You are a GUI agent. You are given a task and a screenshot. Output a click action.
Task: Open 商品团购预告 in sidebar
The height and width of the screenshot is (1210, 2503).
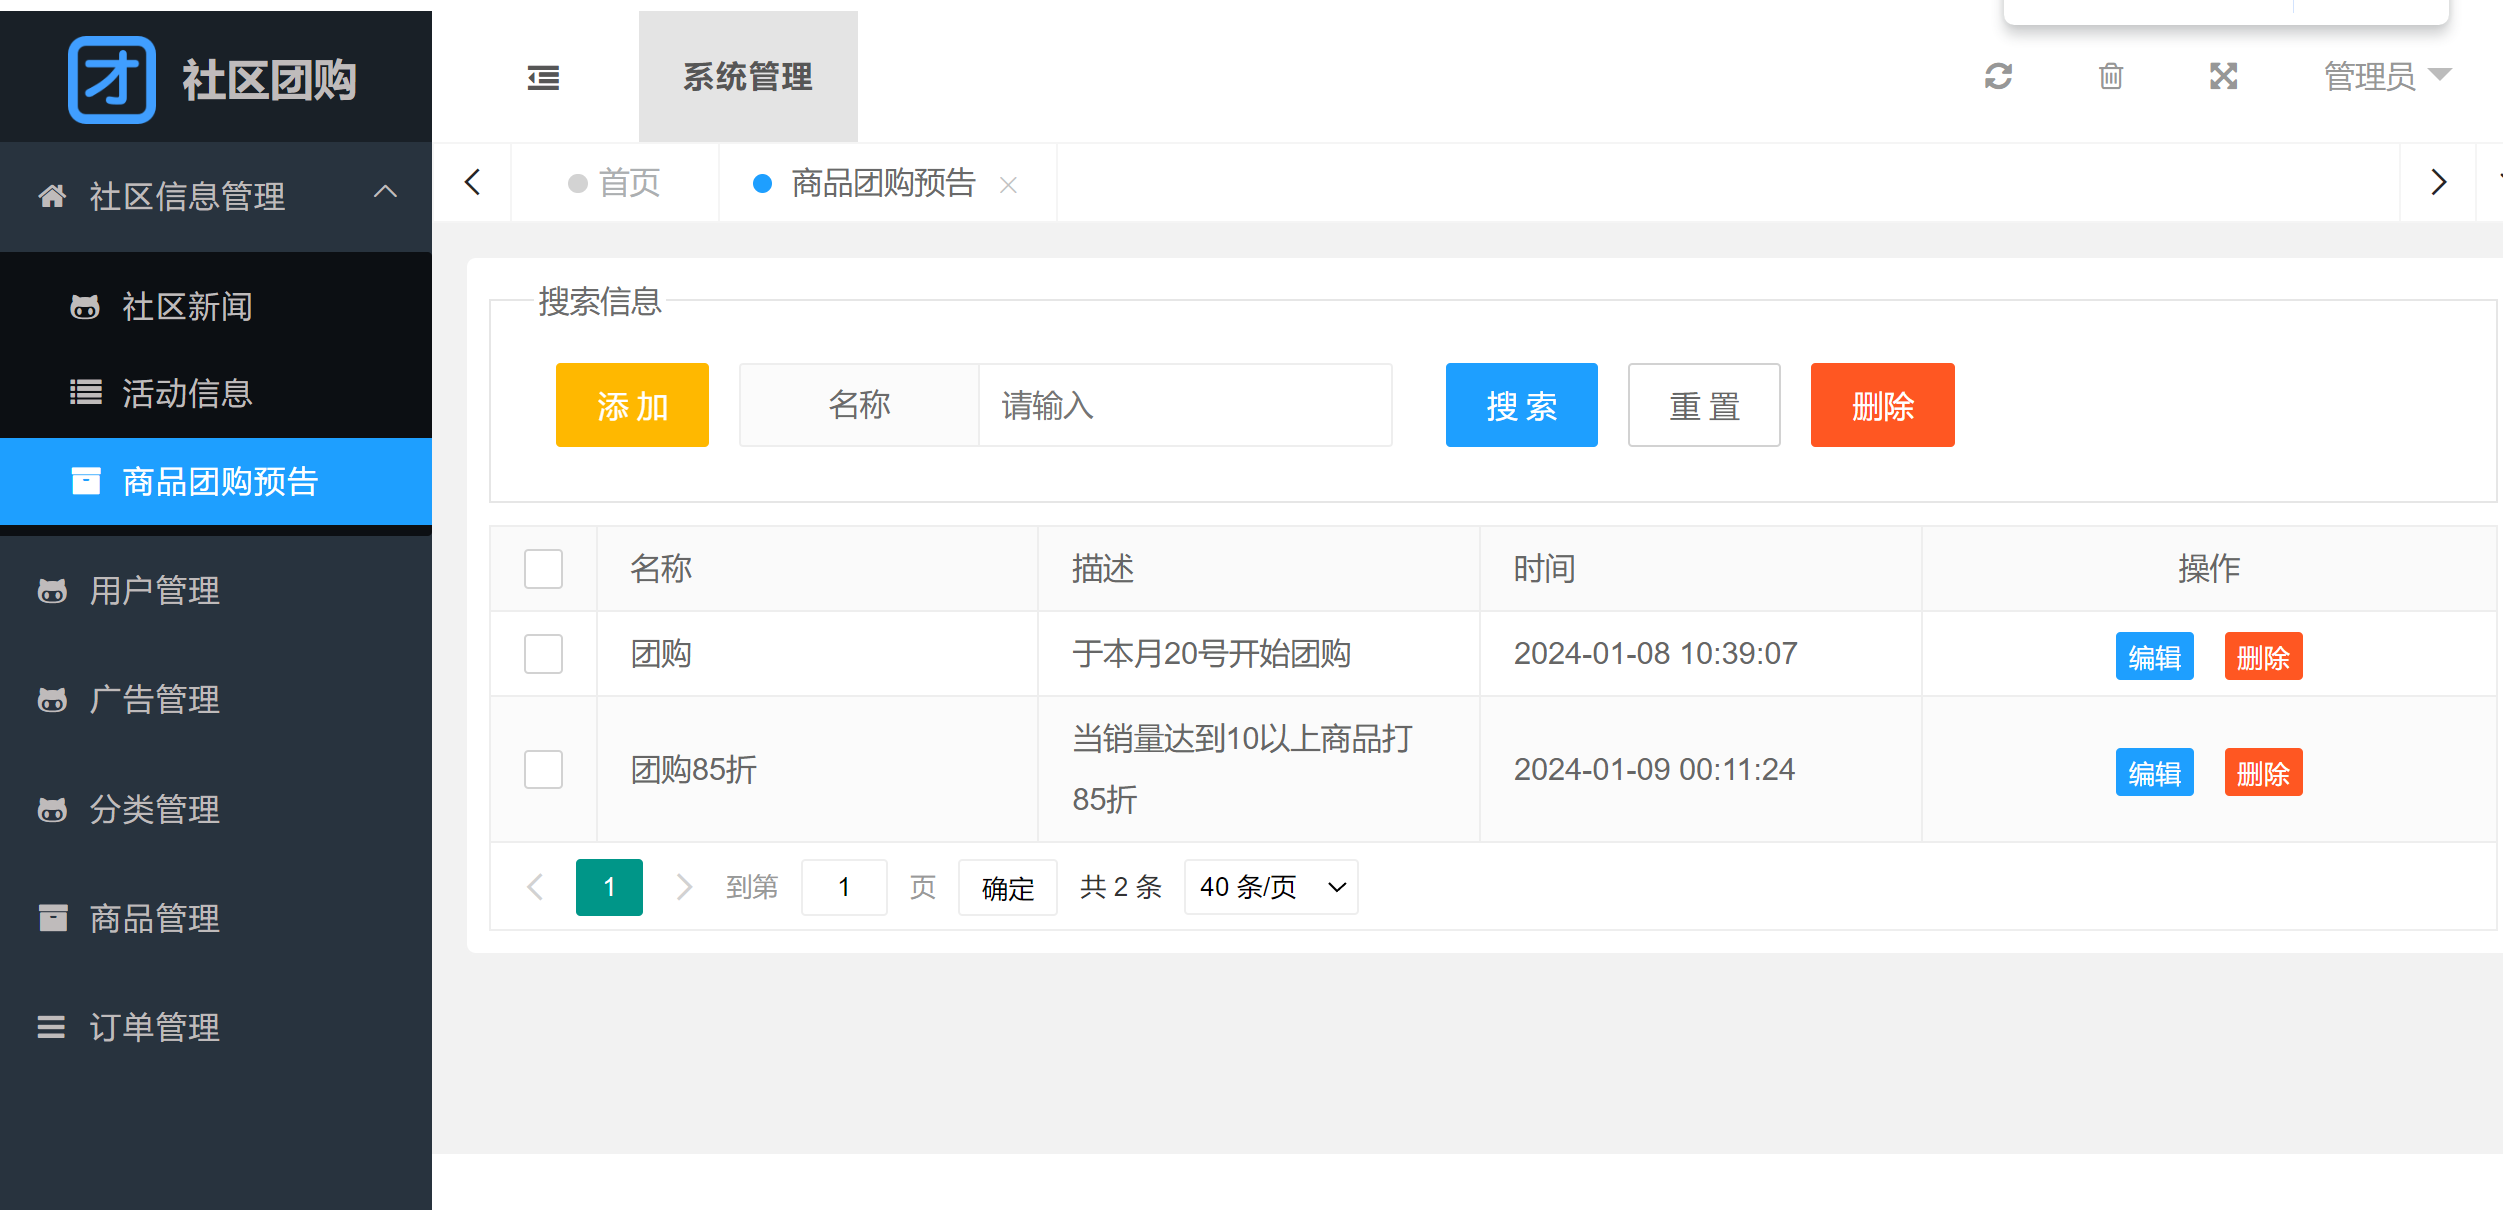[x=216, y=481]
